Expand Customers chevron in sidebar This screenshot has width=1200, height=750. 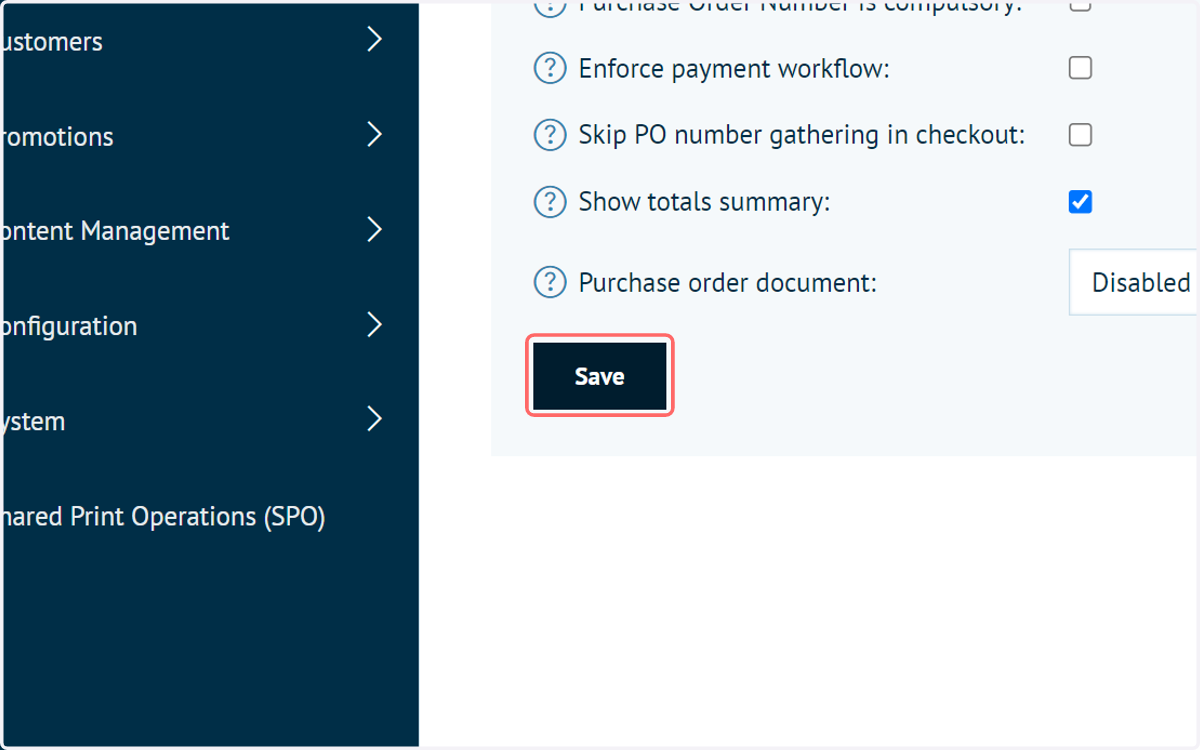click(375, 40)
